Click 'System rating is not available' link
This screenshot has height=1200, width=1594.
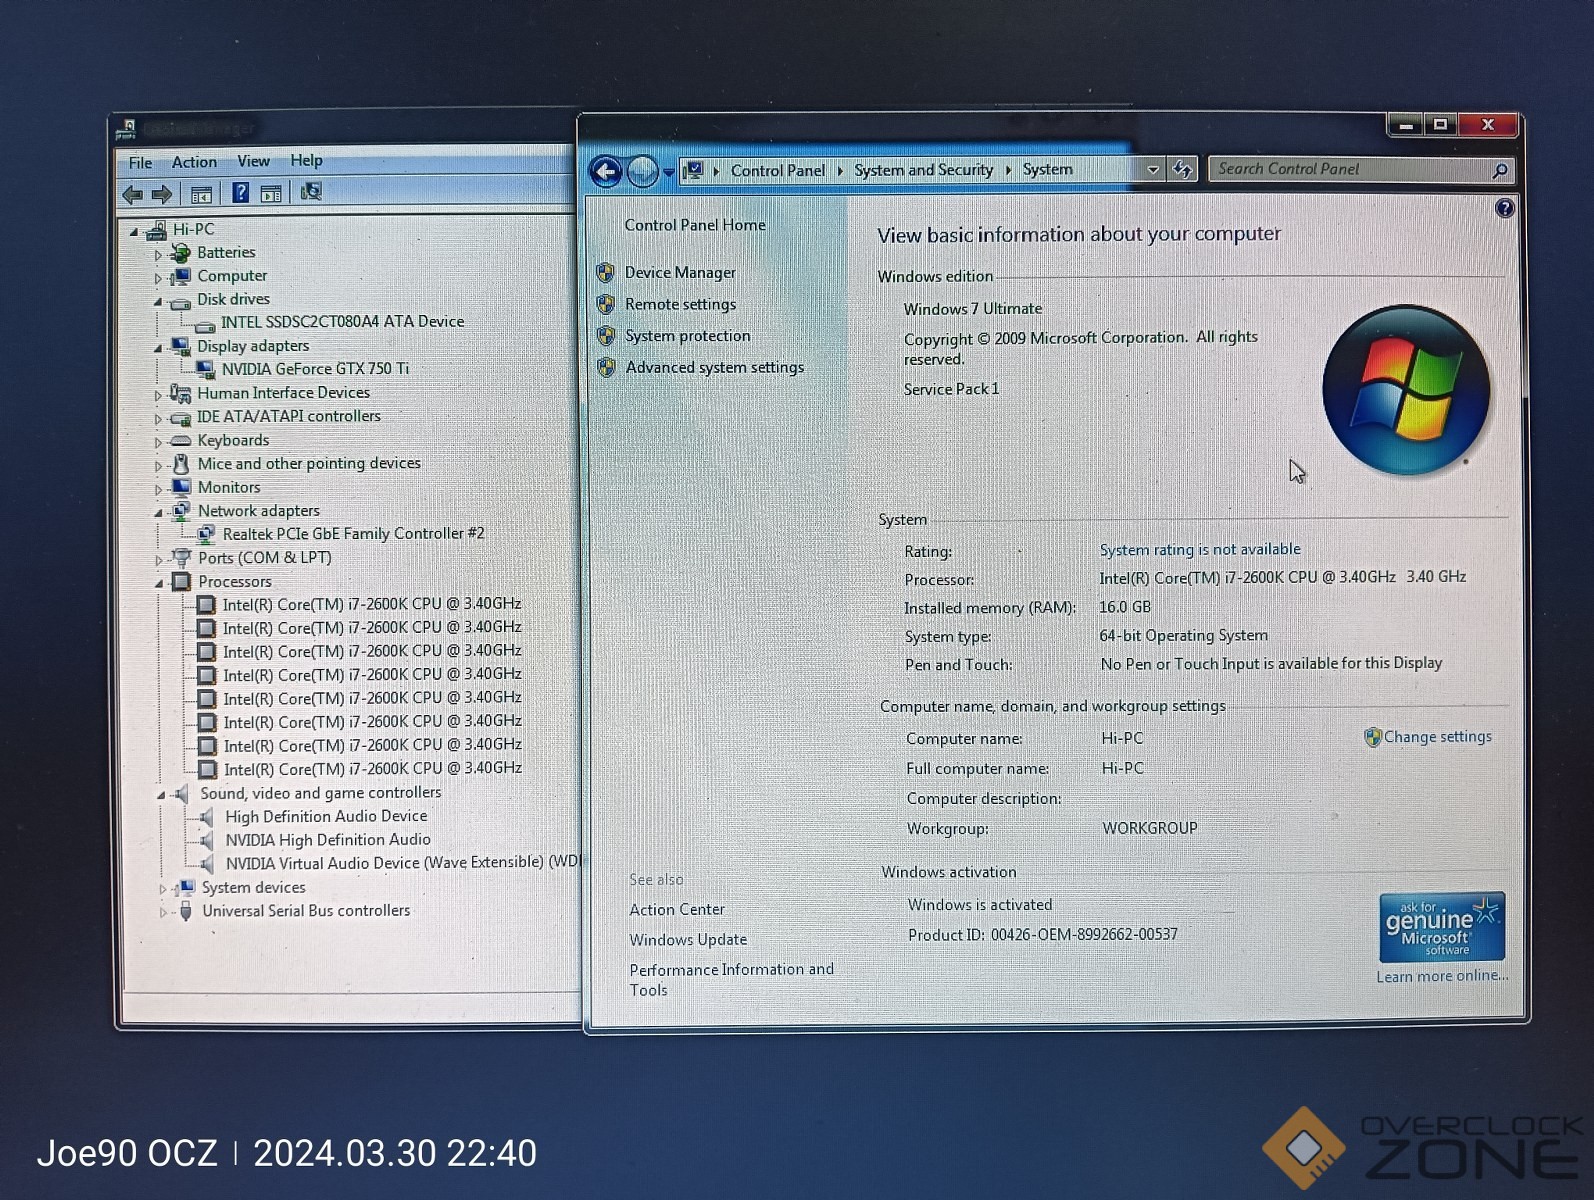coord(1200,549)
